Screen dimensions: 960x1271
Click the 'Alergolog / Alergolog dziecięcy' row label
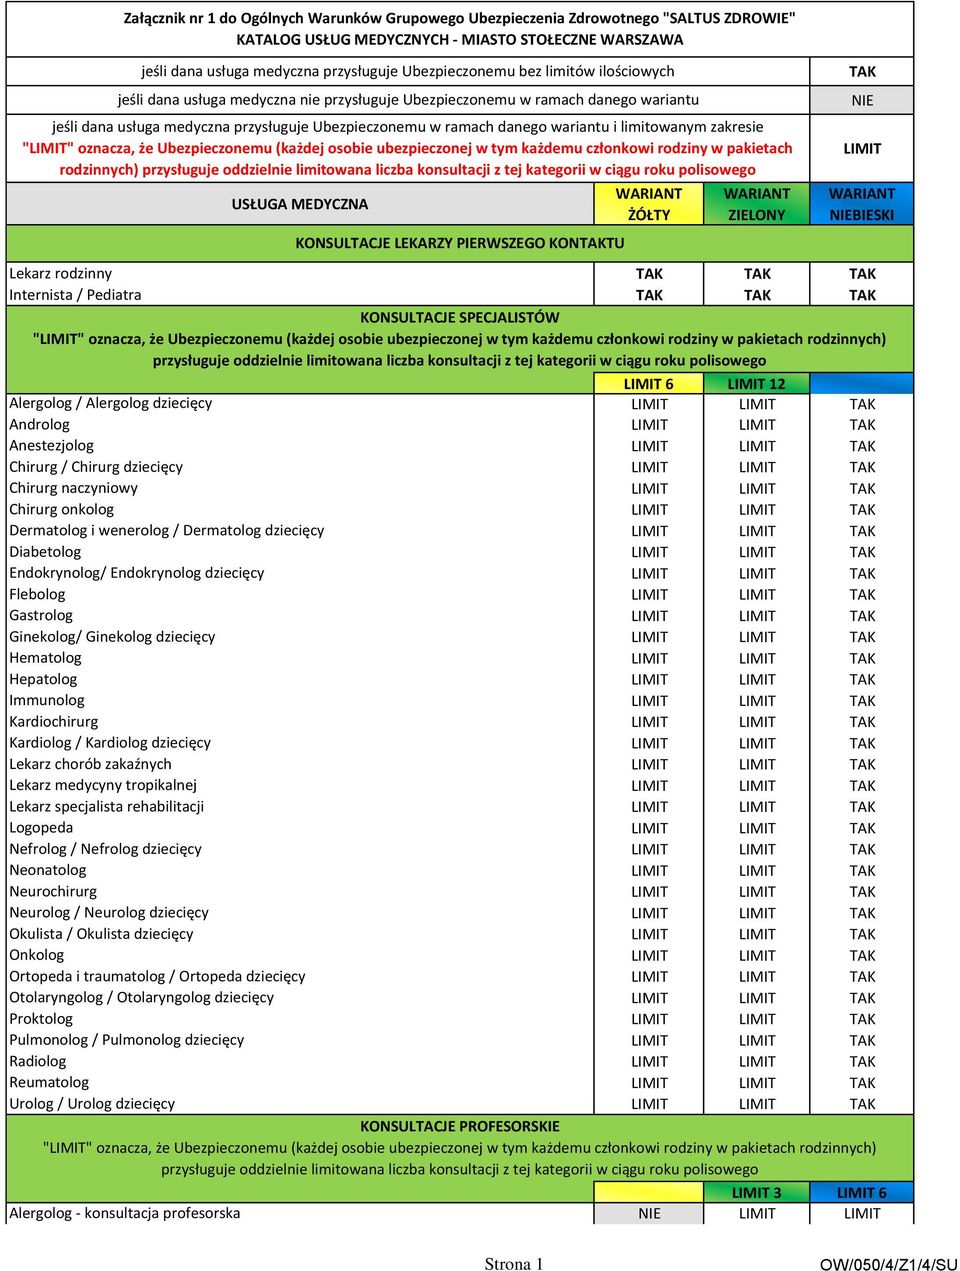[x=111, y=403]
